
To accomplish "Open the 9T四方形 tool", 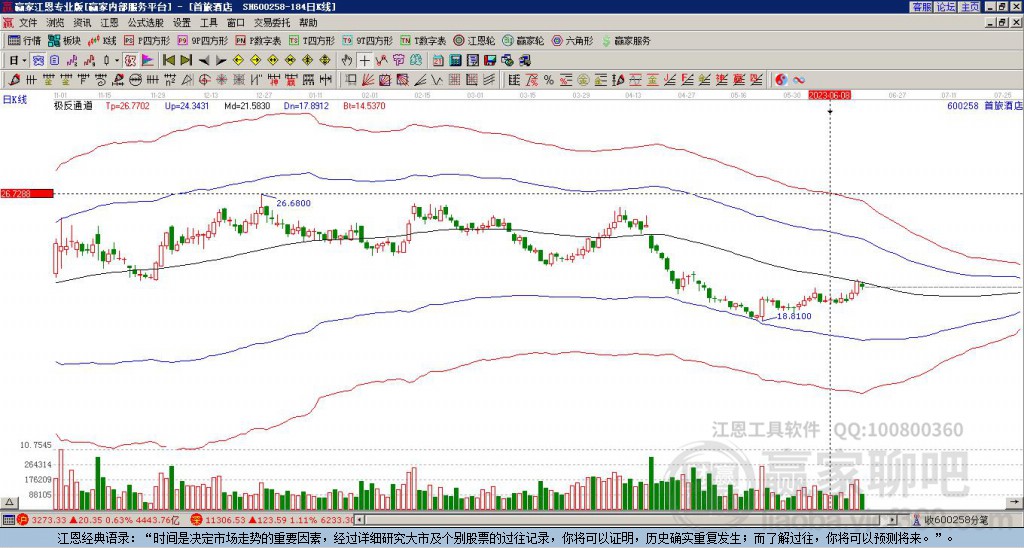I will click(367, 40).
